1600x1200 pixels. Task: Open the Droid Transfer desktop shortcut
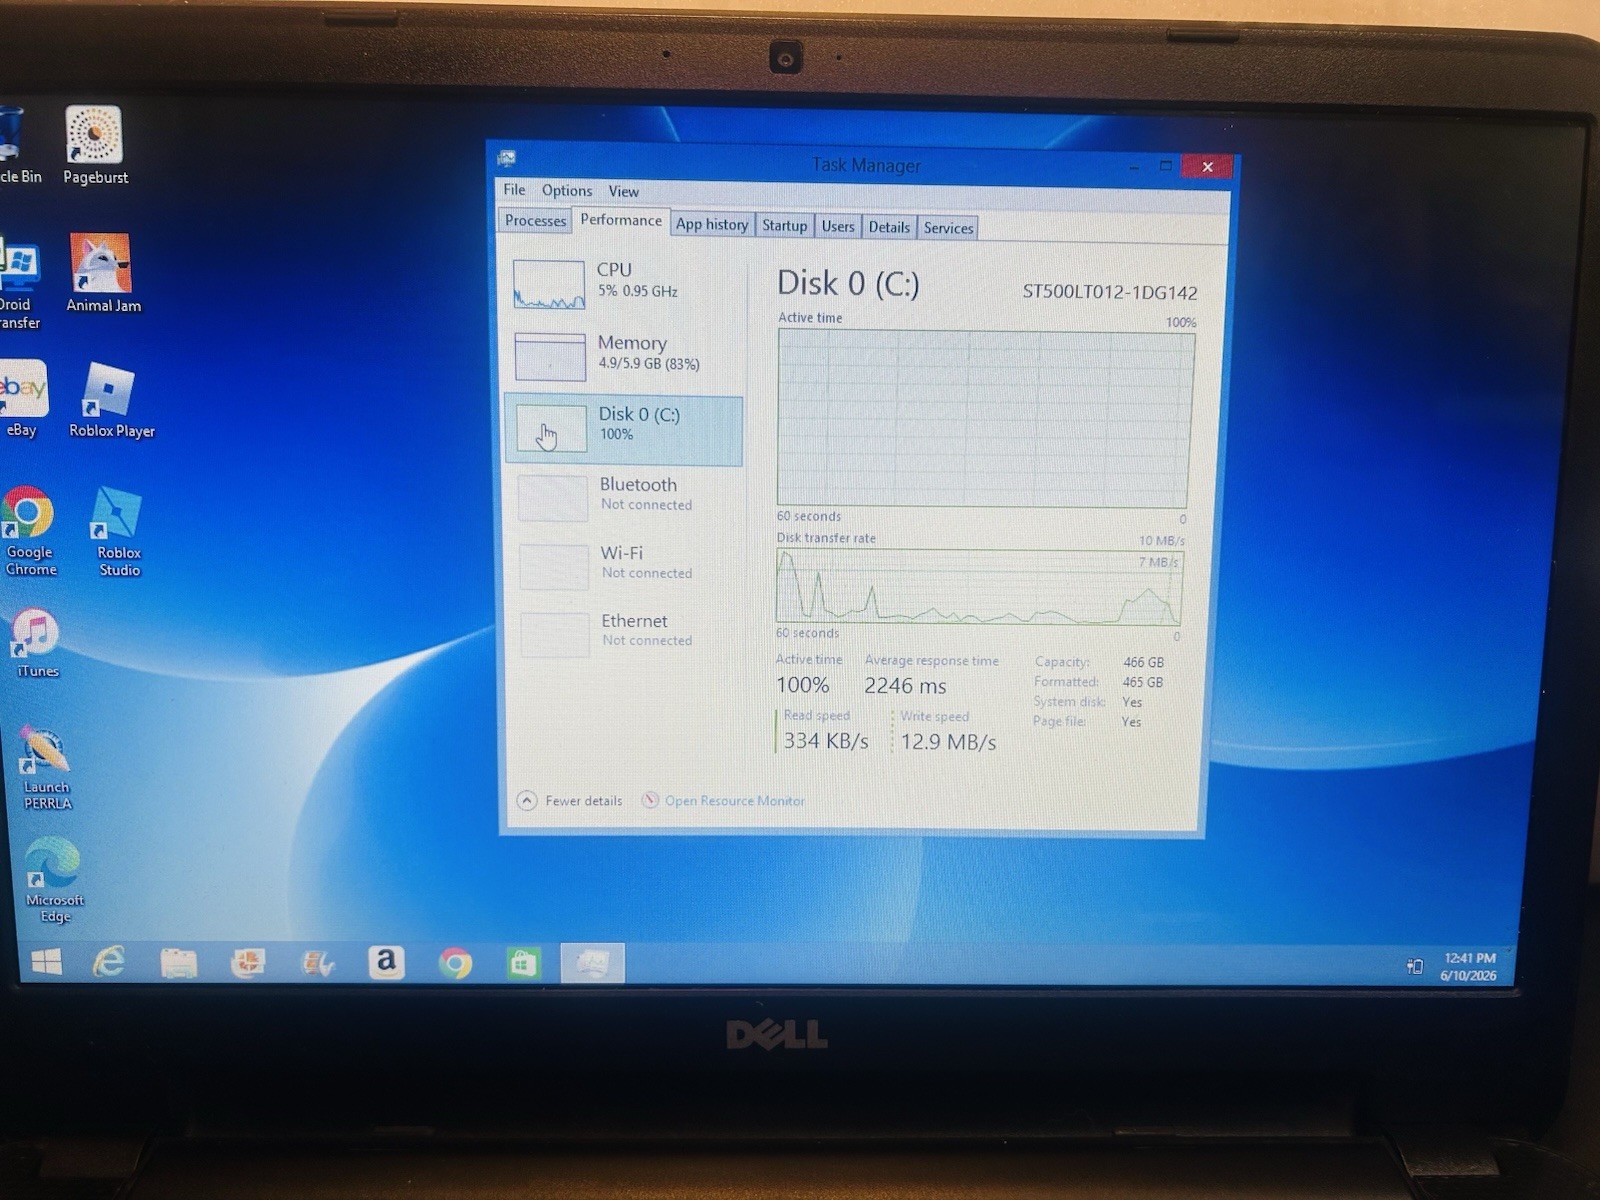tap(20, 282)
